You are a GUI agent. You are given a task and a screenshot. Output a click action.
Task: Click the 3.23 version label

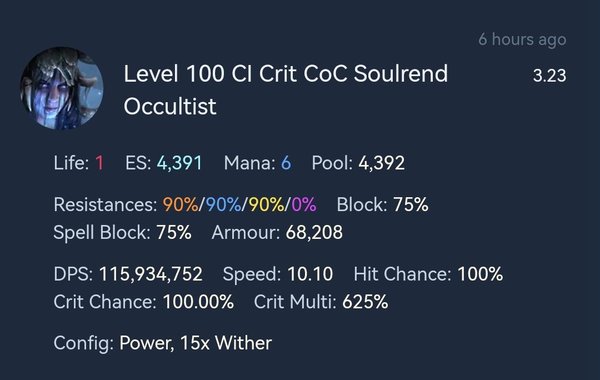coord(549,76)
